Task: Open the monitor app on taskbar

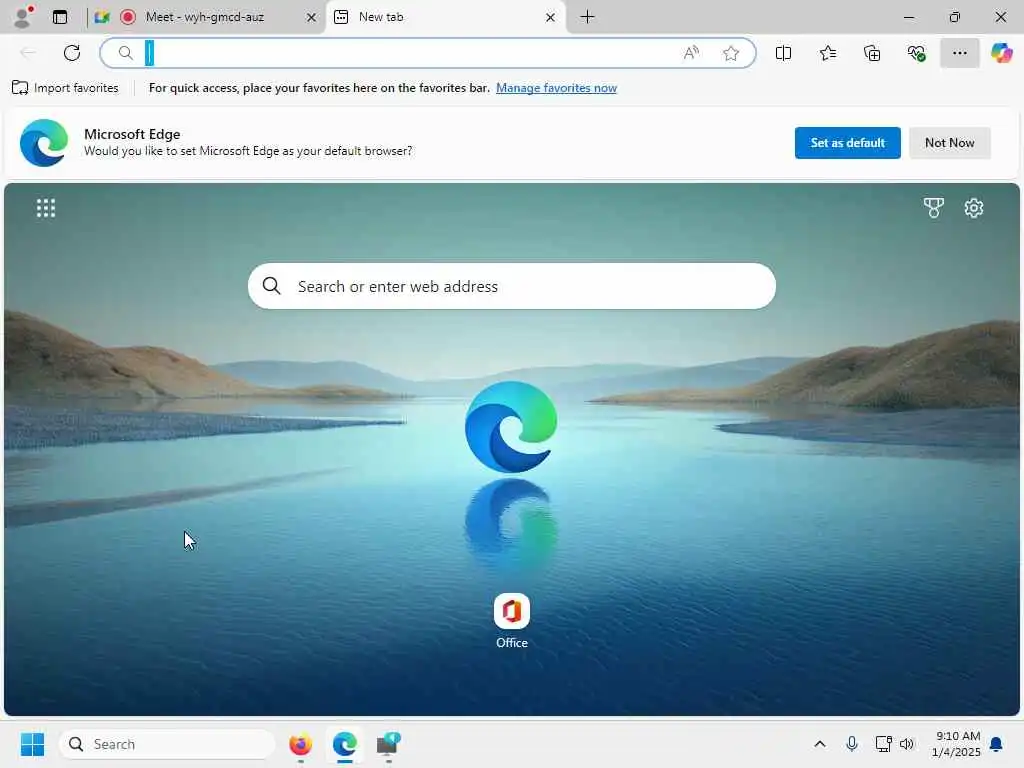Action: click(389, 744)
